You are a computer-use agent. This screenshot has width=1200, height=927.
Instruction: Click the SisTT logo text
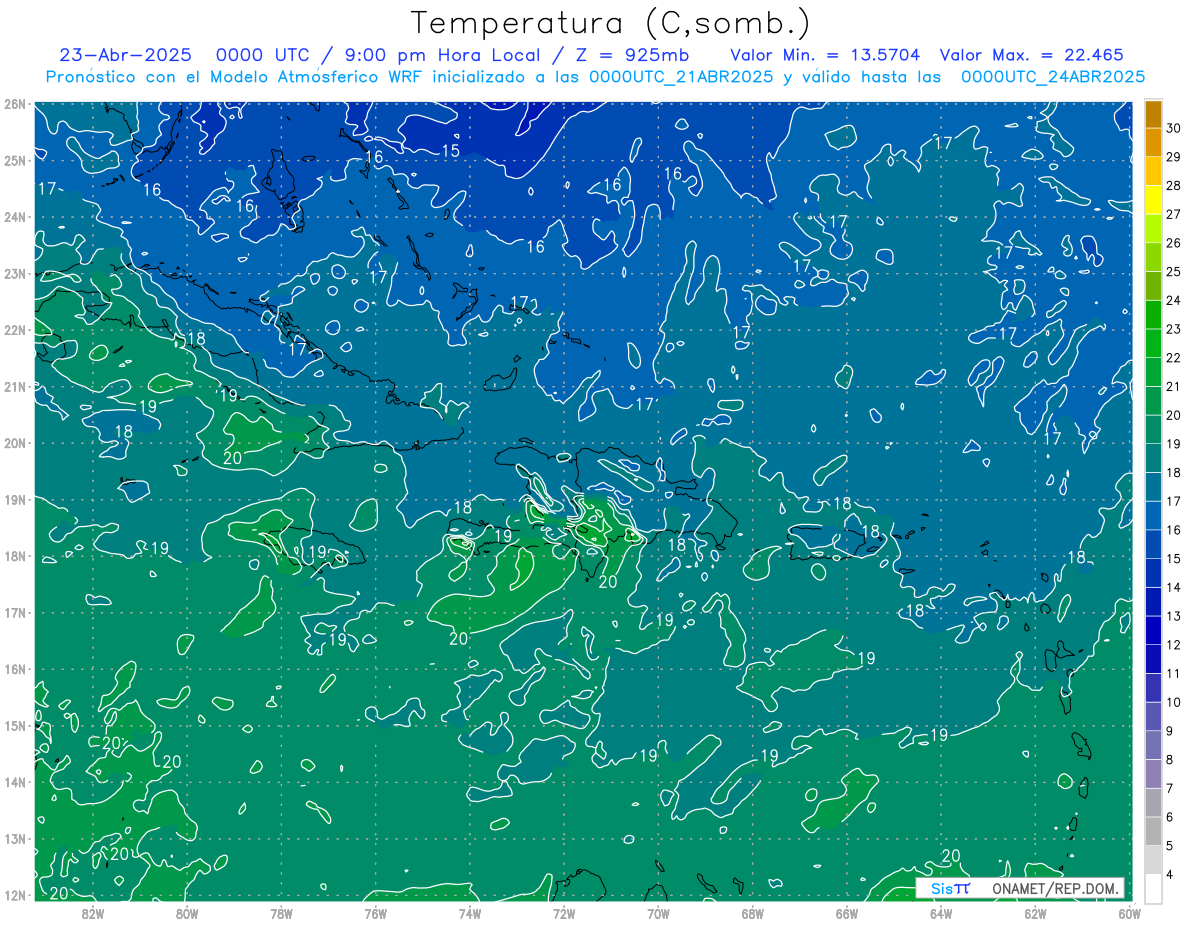click(x=950, y=888)
